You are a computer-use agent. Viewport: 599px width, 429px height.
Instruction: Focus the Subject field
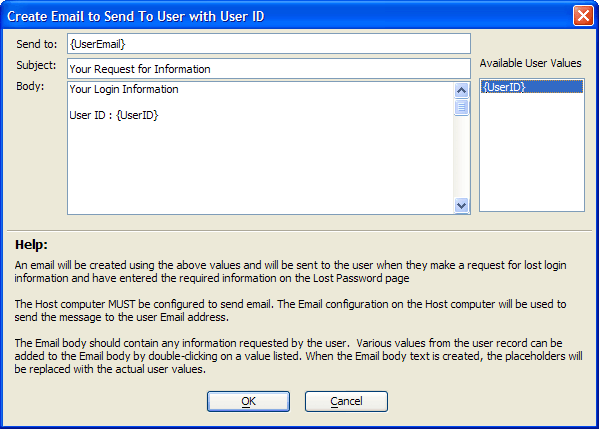coord(269,69)
